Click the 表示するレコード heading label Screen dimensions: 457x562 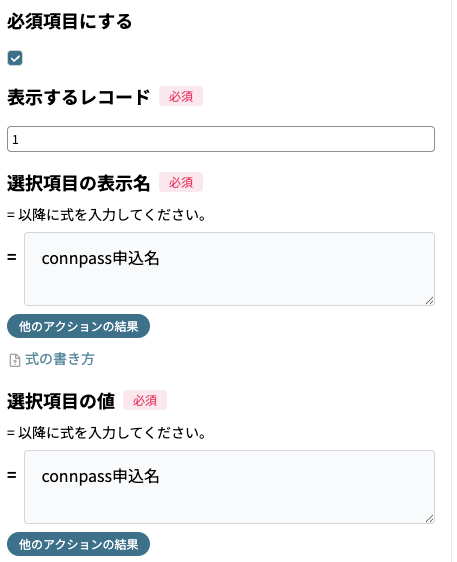click(x=78, y=97)
